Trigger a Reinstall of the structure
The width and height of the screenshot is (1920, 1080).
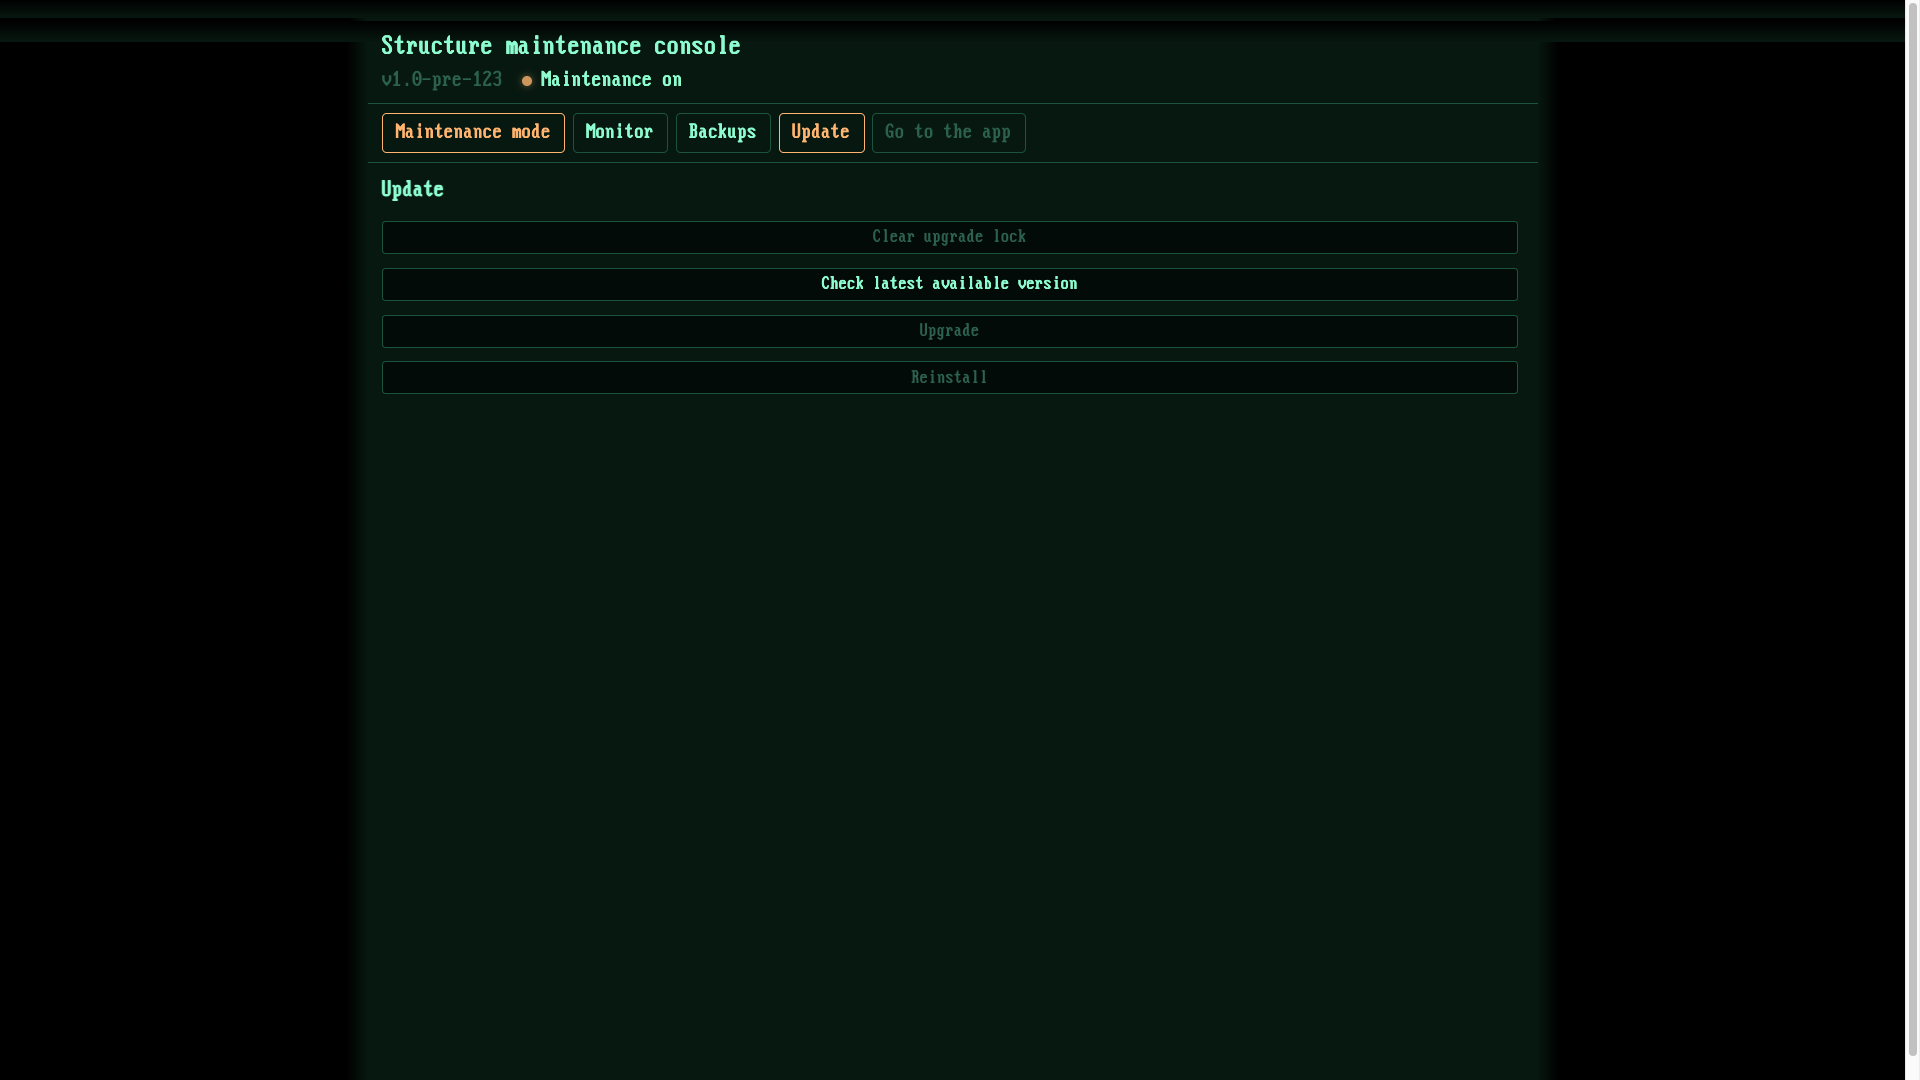pos(948,377)
